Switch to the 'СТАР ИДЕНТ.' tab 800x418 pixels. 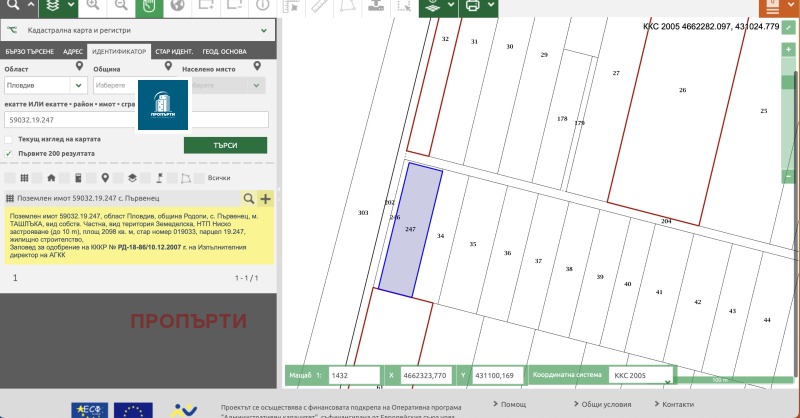(x=174, y=51)
